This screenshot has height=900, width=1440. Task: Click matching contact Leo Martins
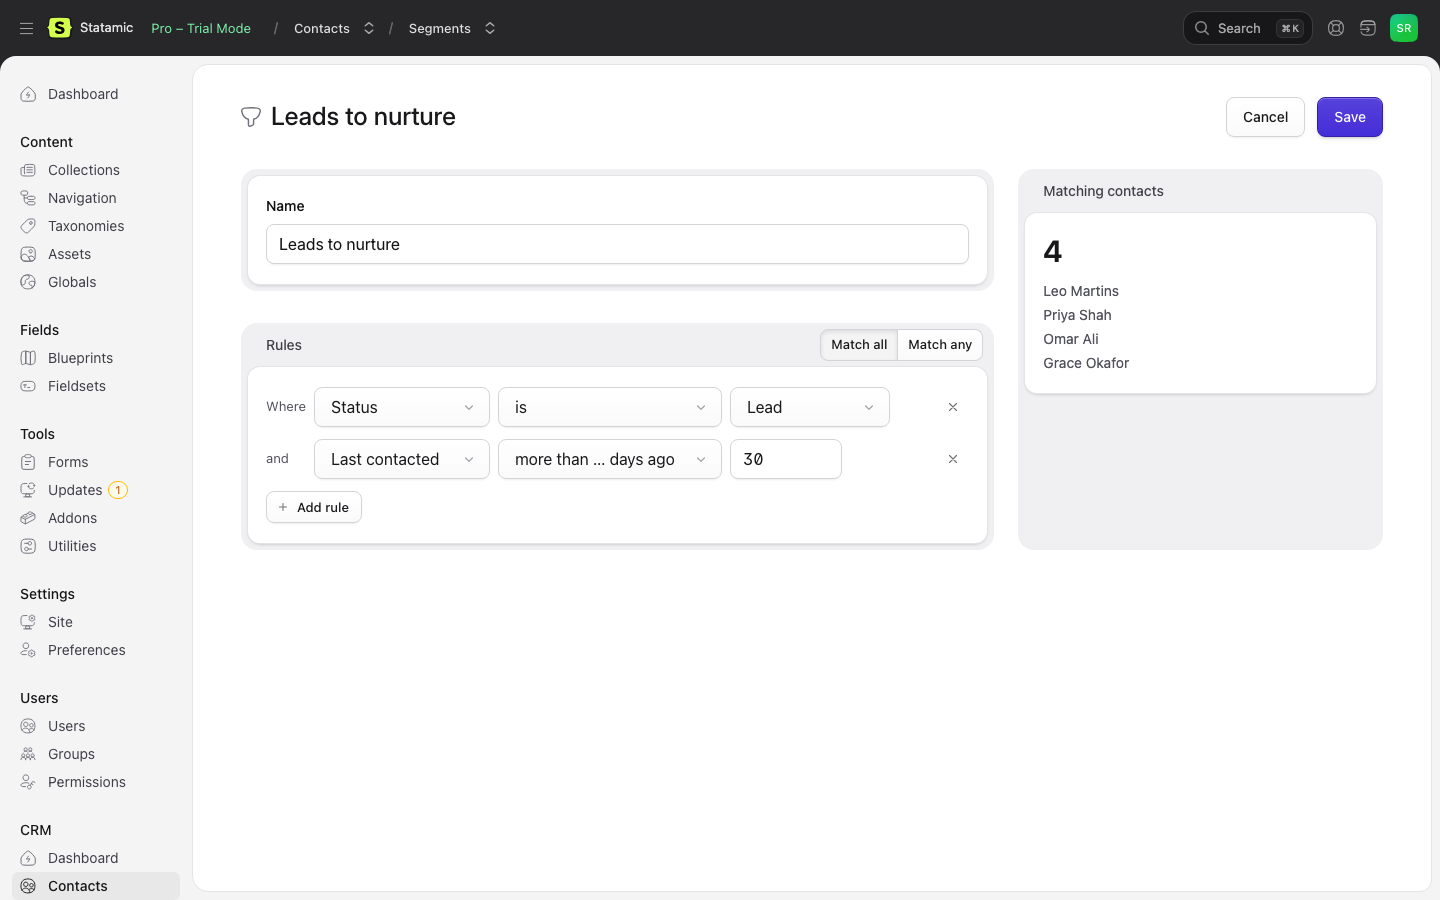click(1081, 291)
